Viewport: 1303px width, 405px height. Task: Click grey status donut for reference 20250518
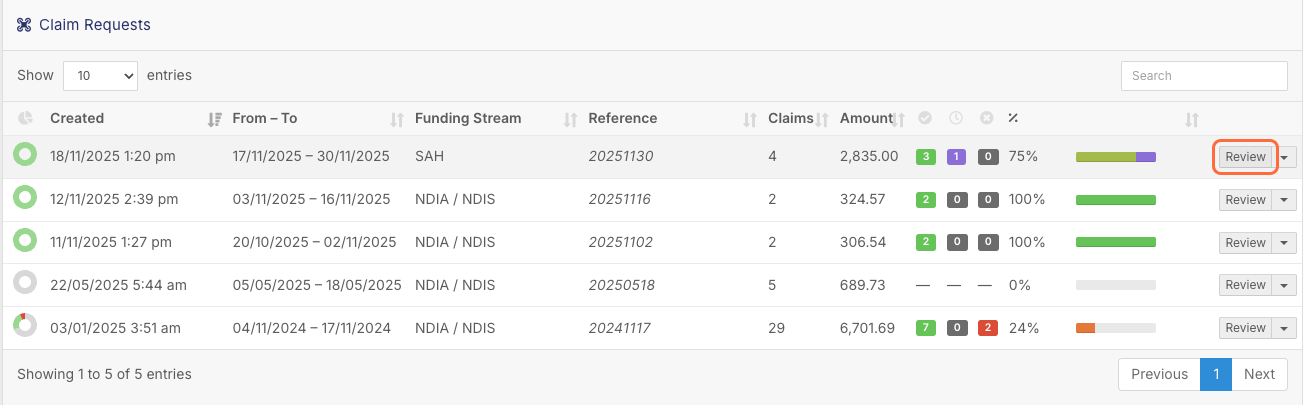[x=25, y=283]
